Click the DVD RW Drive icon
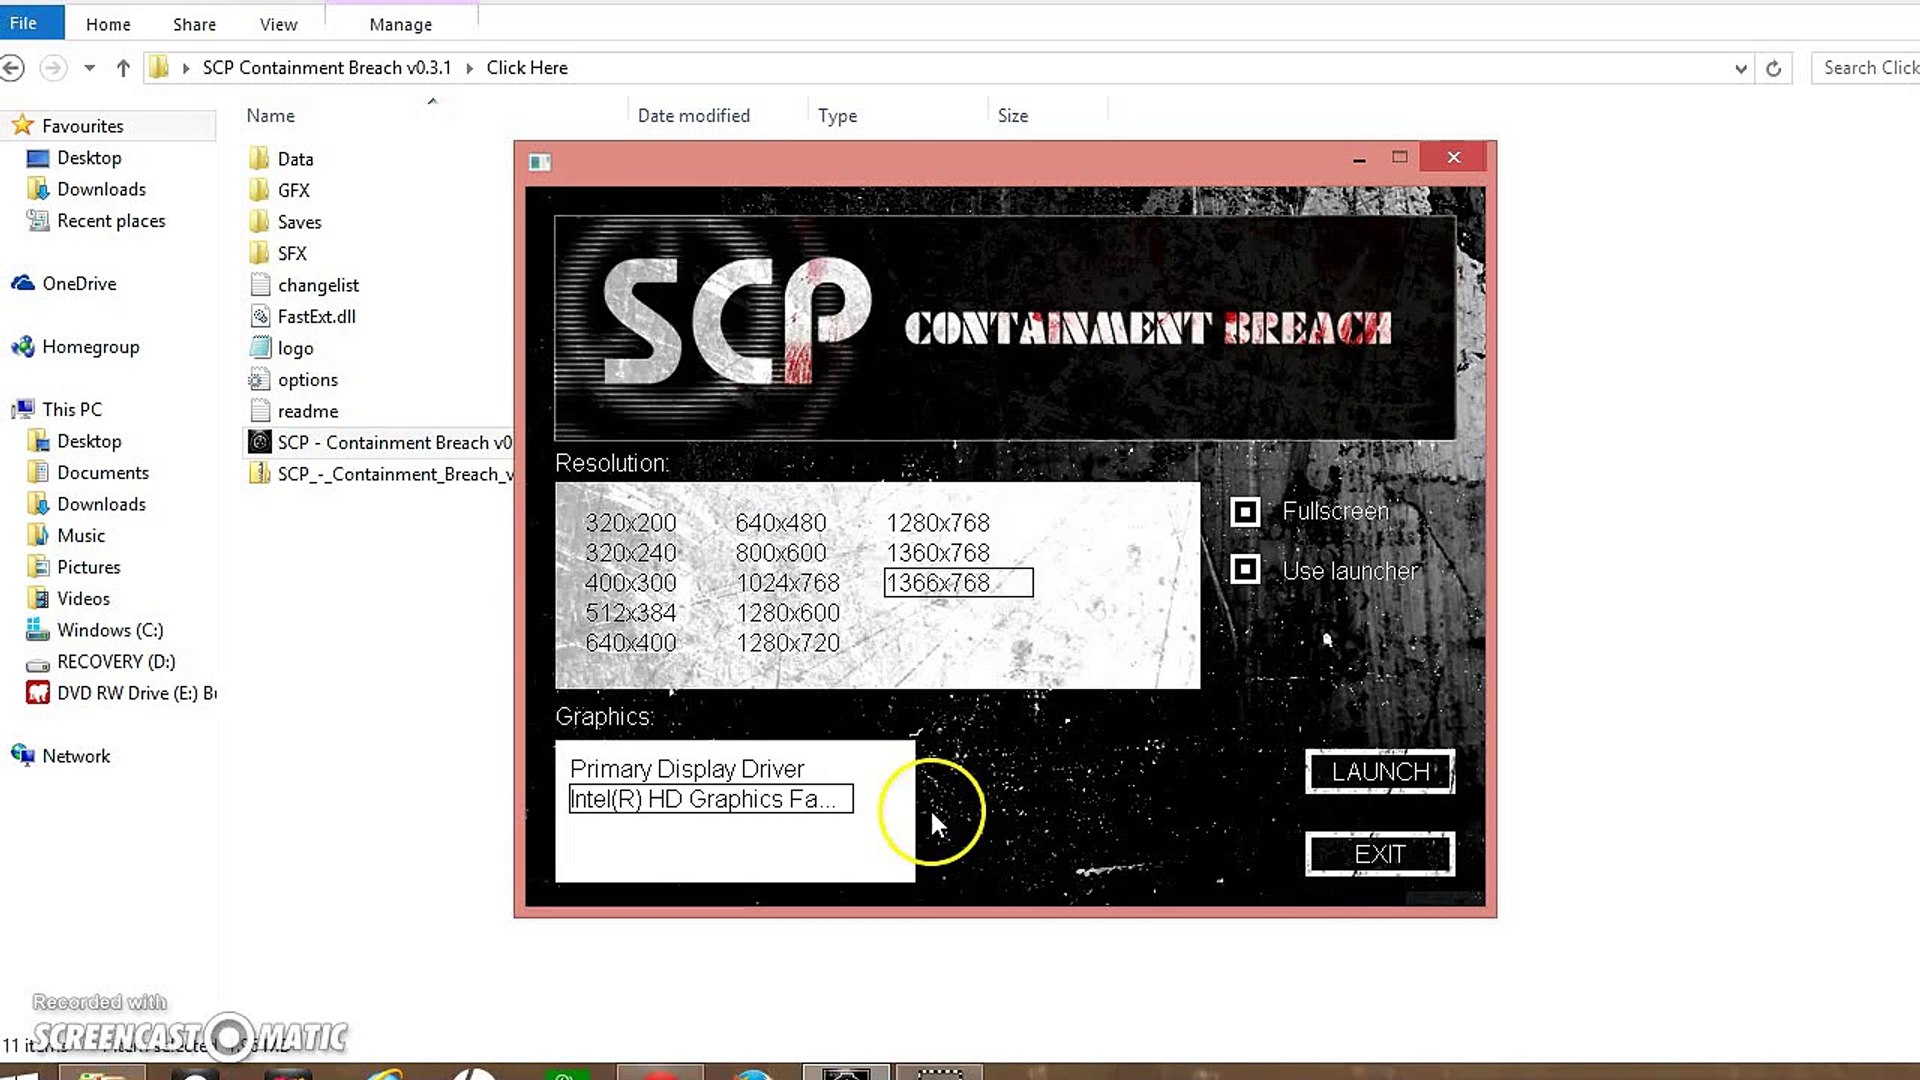This screenshot has width=1920, height=1080. (38, 693)
